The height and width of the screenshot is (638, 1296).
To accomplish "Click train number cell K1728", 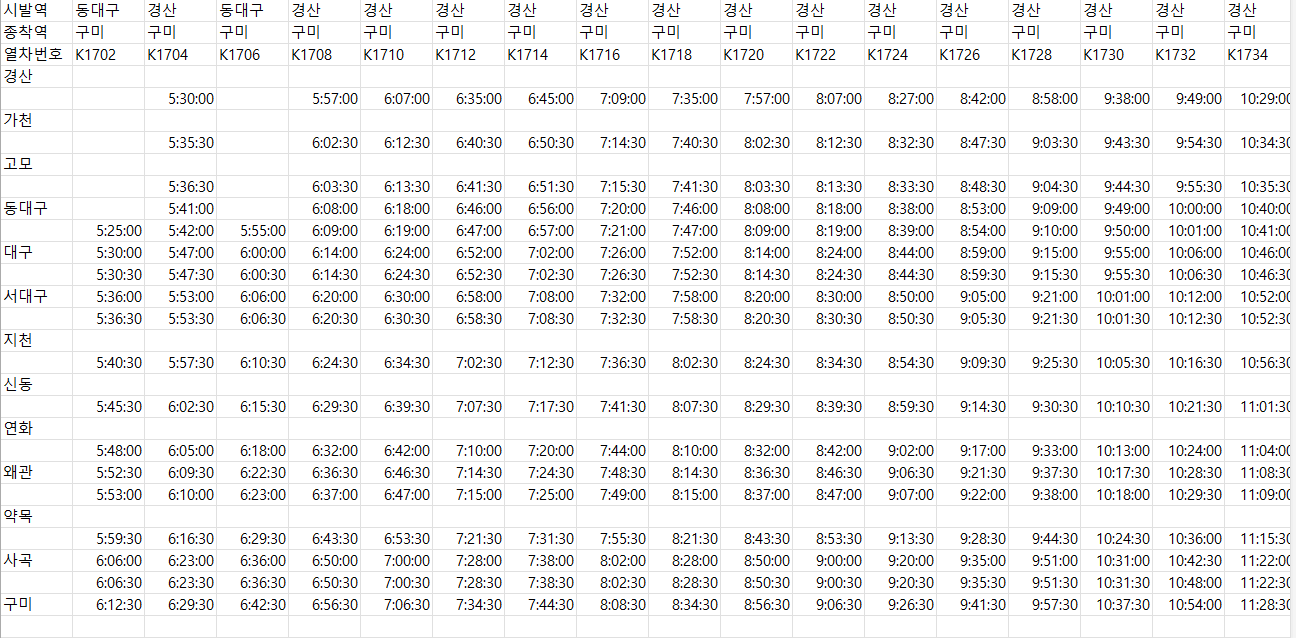I will coord(1045,55).
